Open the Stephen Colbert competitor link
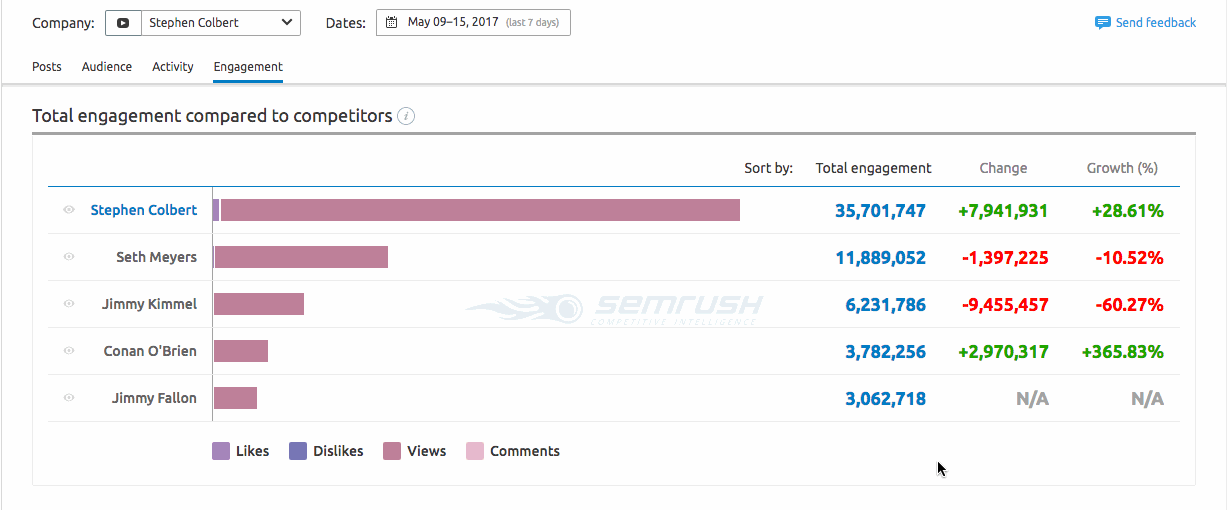 144,210
